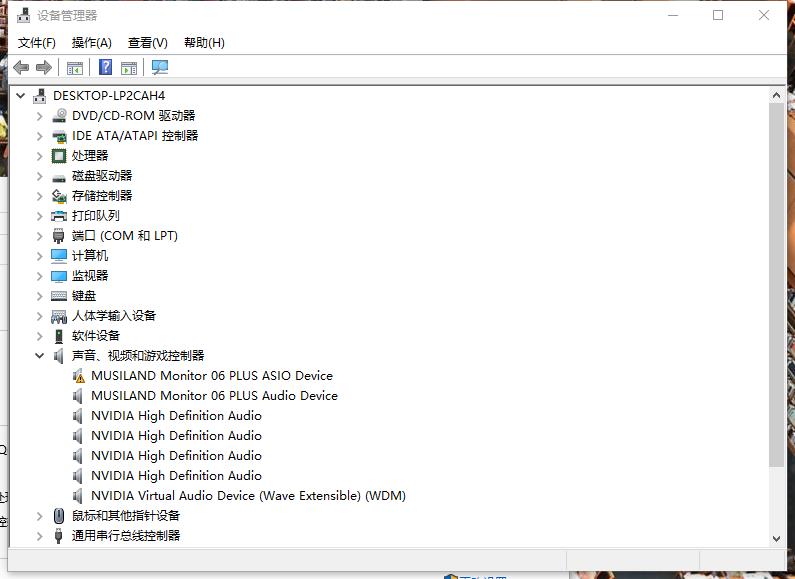
Task: Click the 处理器 processor chip icon
Action: tap(60, 156)
